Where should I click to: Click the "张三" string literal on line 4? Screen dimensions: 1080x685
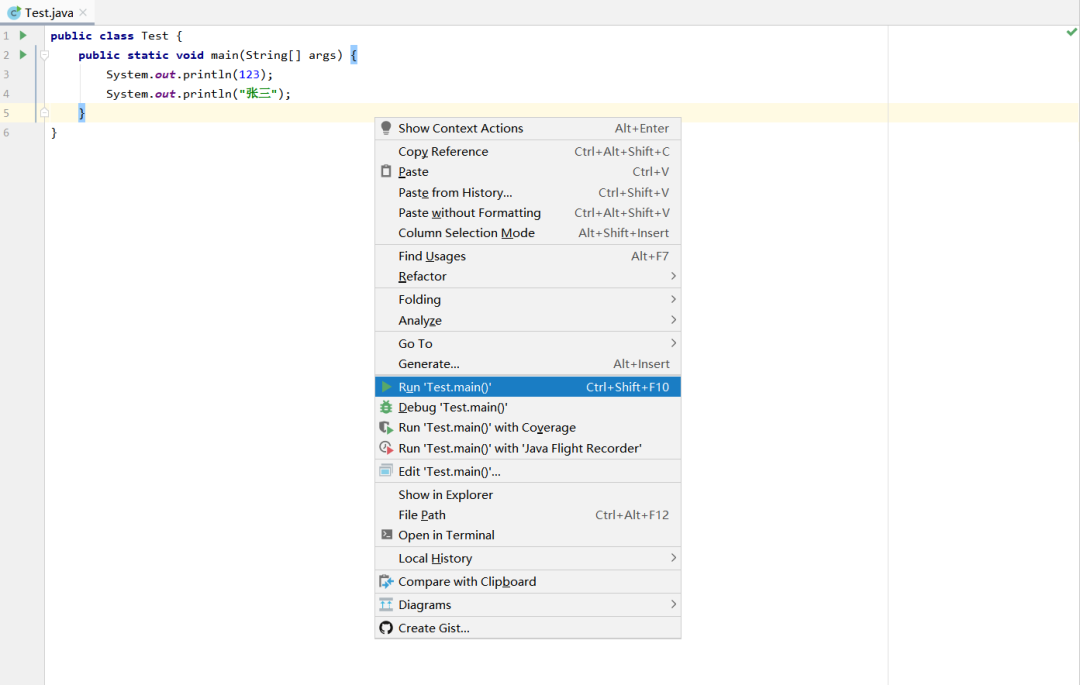(x=258, y=94)
